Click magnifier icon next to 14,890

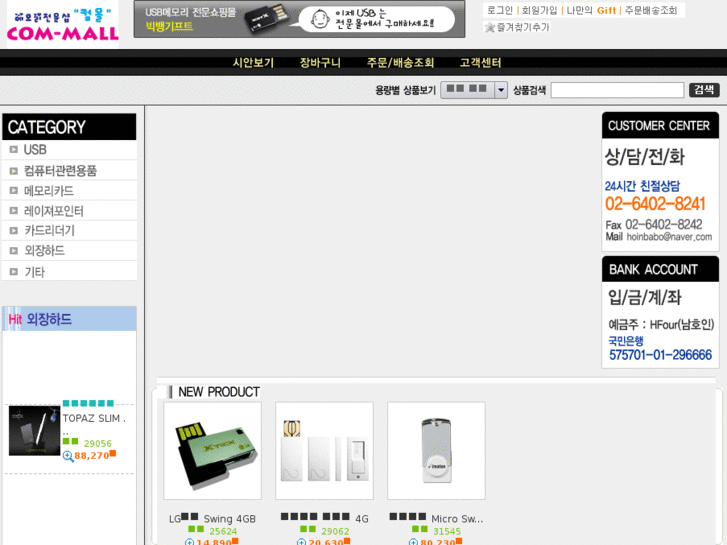click(189, 542)
